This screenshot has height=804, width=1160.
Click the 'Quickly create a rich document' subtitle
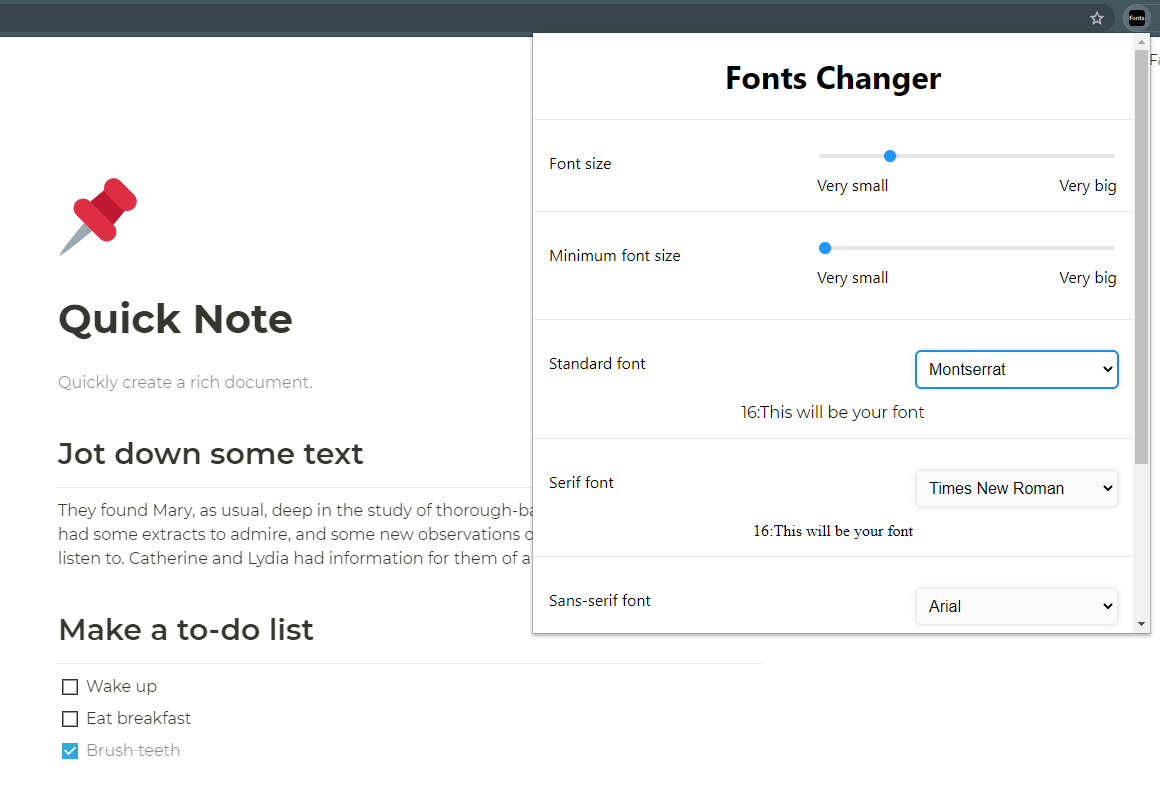click(x=185, y=382)
